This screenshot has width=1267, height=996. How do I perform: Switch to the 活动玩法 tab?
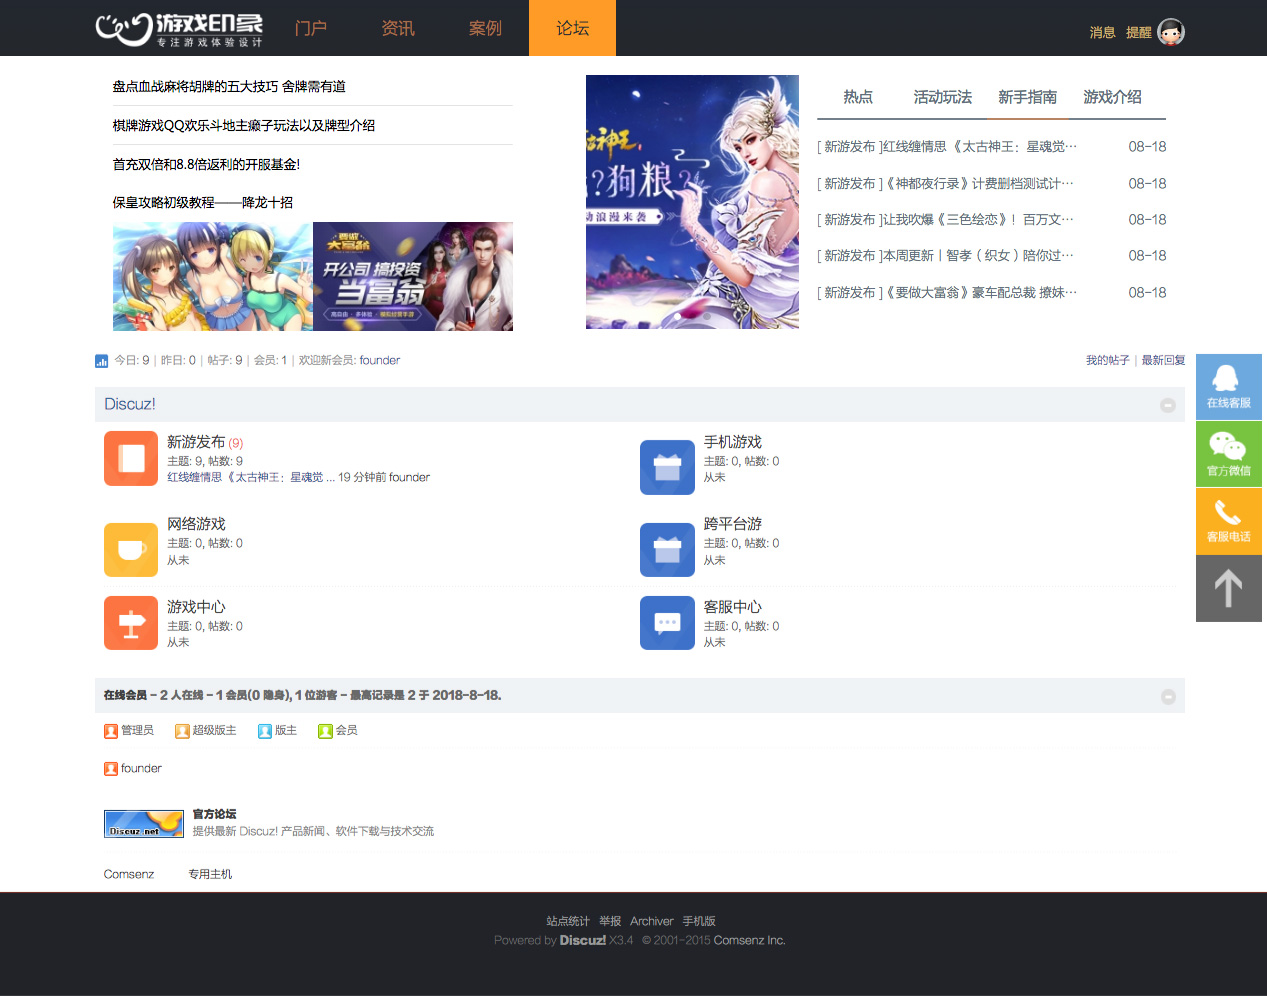click(x=942, y=97)
